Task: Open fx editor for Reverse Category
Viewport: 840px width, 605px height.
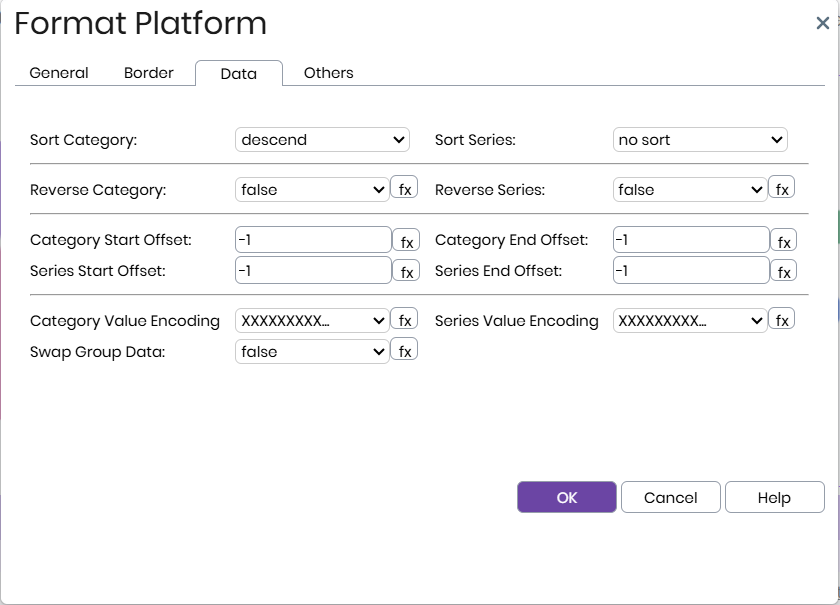Action: (x=404, y=188)
